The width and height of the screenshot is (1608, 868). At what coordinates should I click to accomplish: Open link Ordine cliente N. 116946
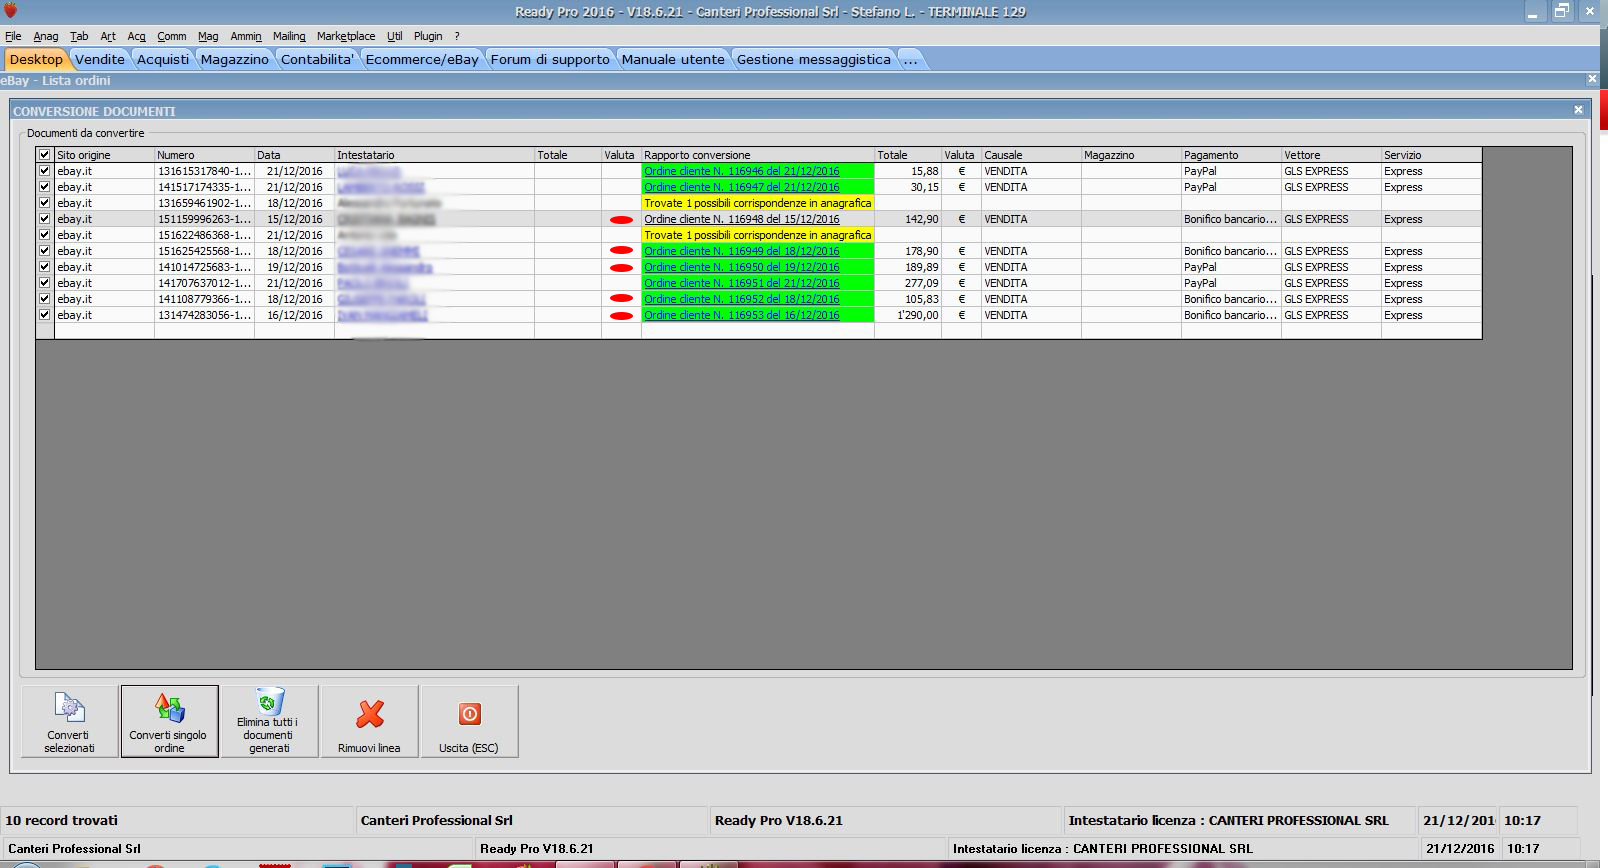742,171
